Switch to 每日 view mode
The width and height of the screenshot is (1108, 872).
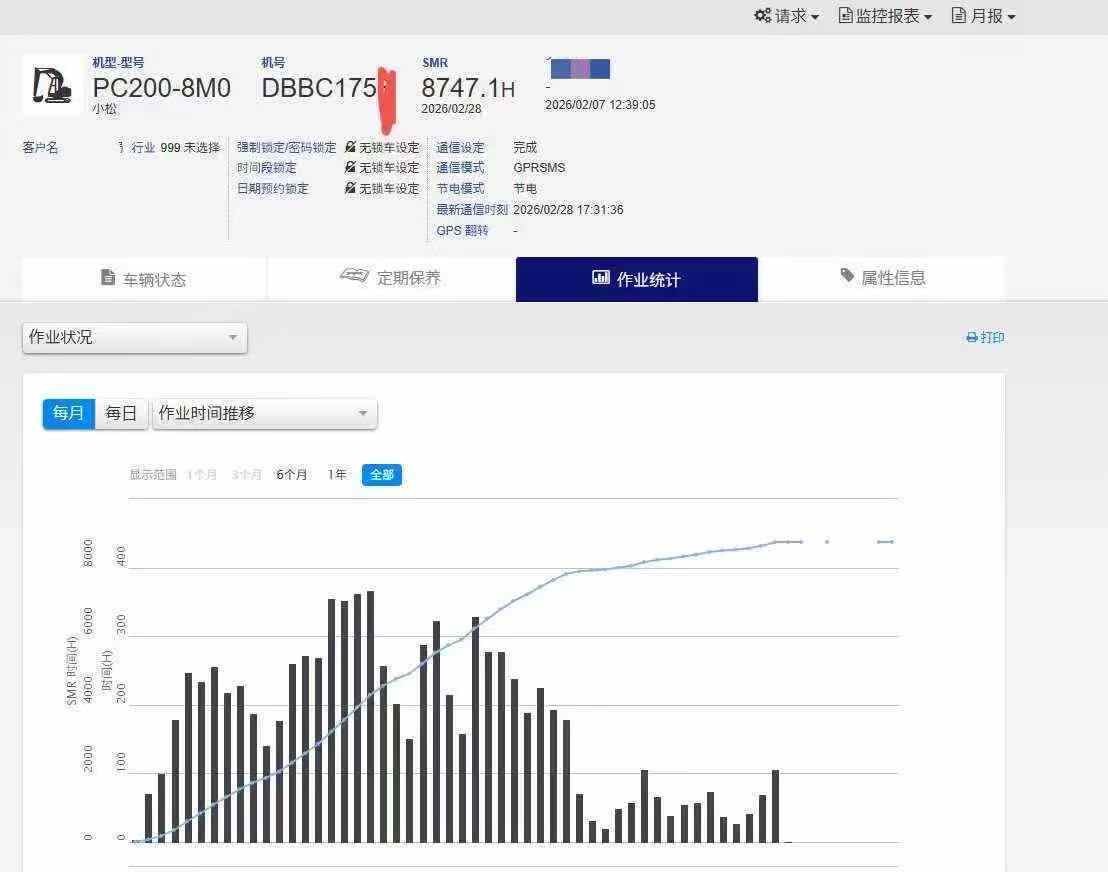pyautogui.click(x=119, y=413)
